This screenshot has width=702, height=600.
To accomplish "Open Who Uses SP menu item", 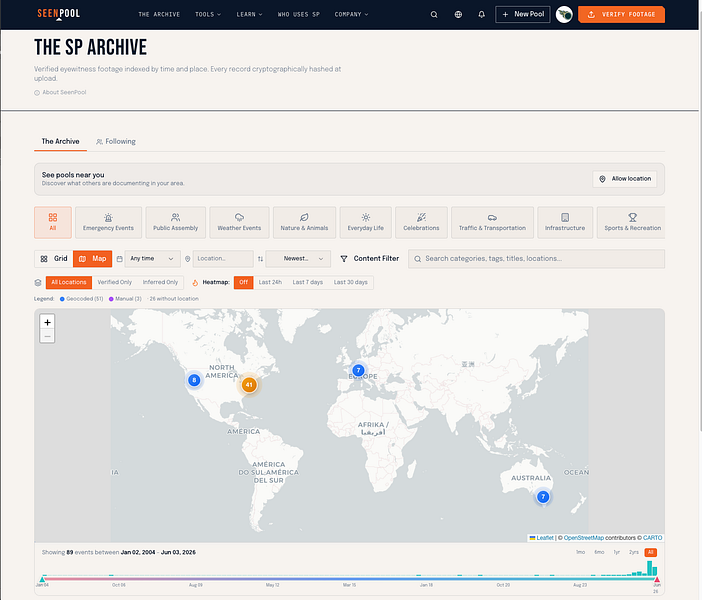I will point(299,14).
